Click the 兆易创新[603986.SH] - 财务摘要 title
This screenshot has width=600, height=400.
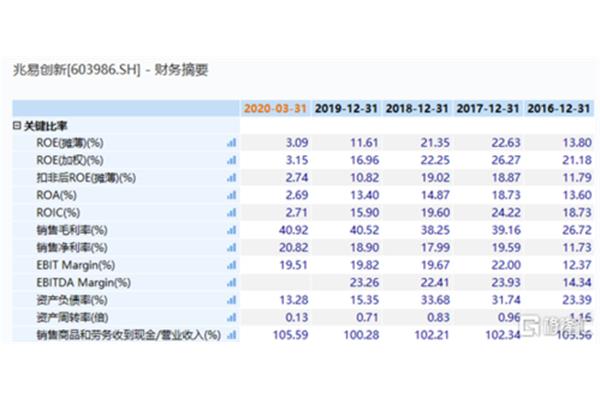111,70
